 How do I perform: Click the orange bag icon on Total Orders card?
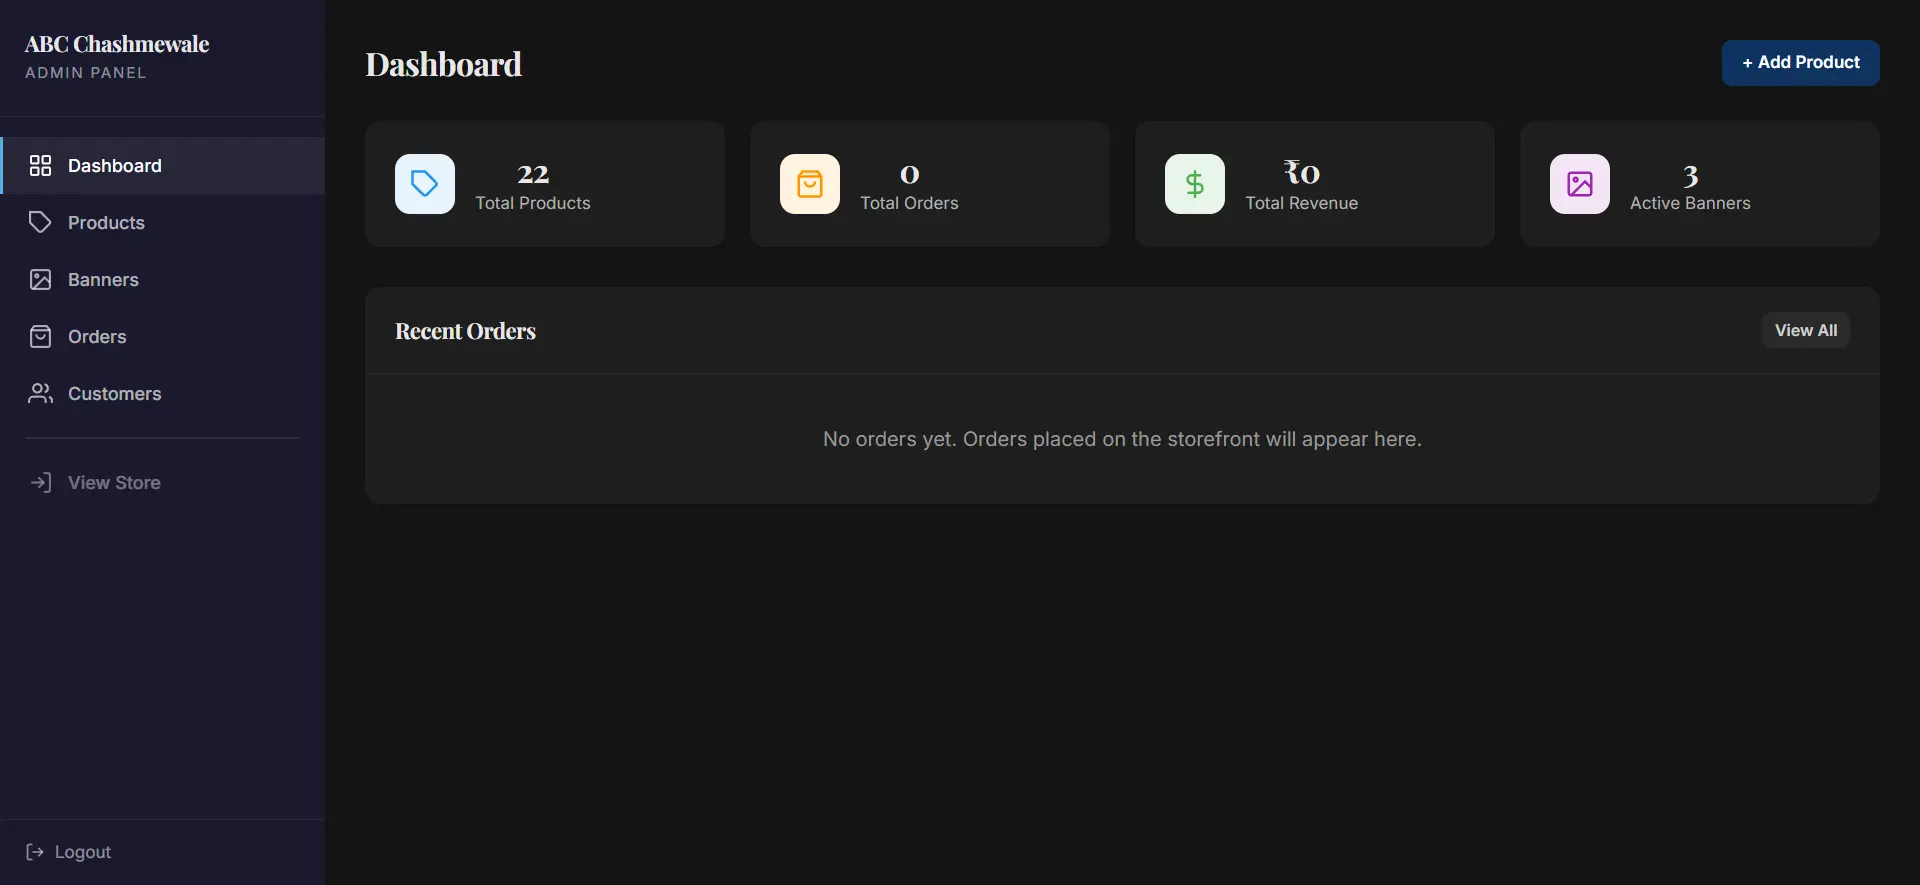click(x=810, y=184)
